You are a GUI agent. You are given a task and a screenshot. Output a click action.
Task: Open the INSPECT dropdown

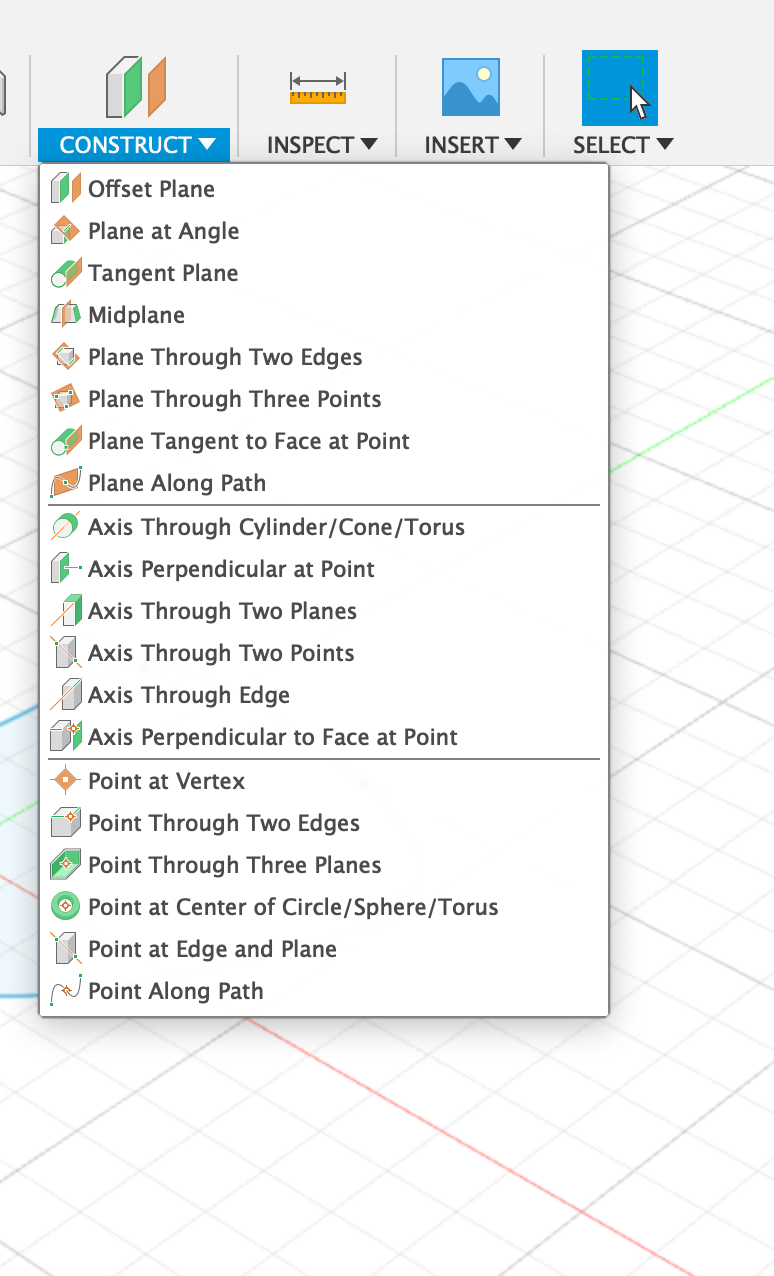[322, 145]
